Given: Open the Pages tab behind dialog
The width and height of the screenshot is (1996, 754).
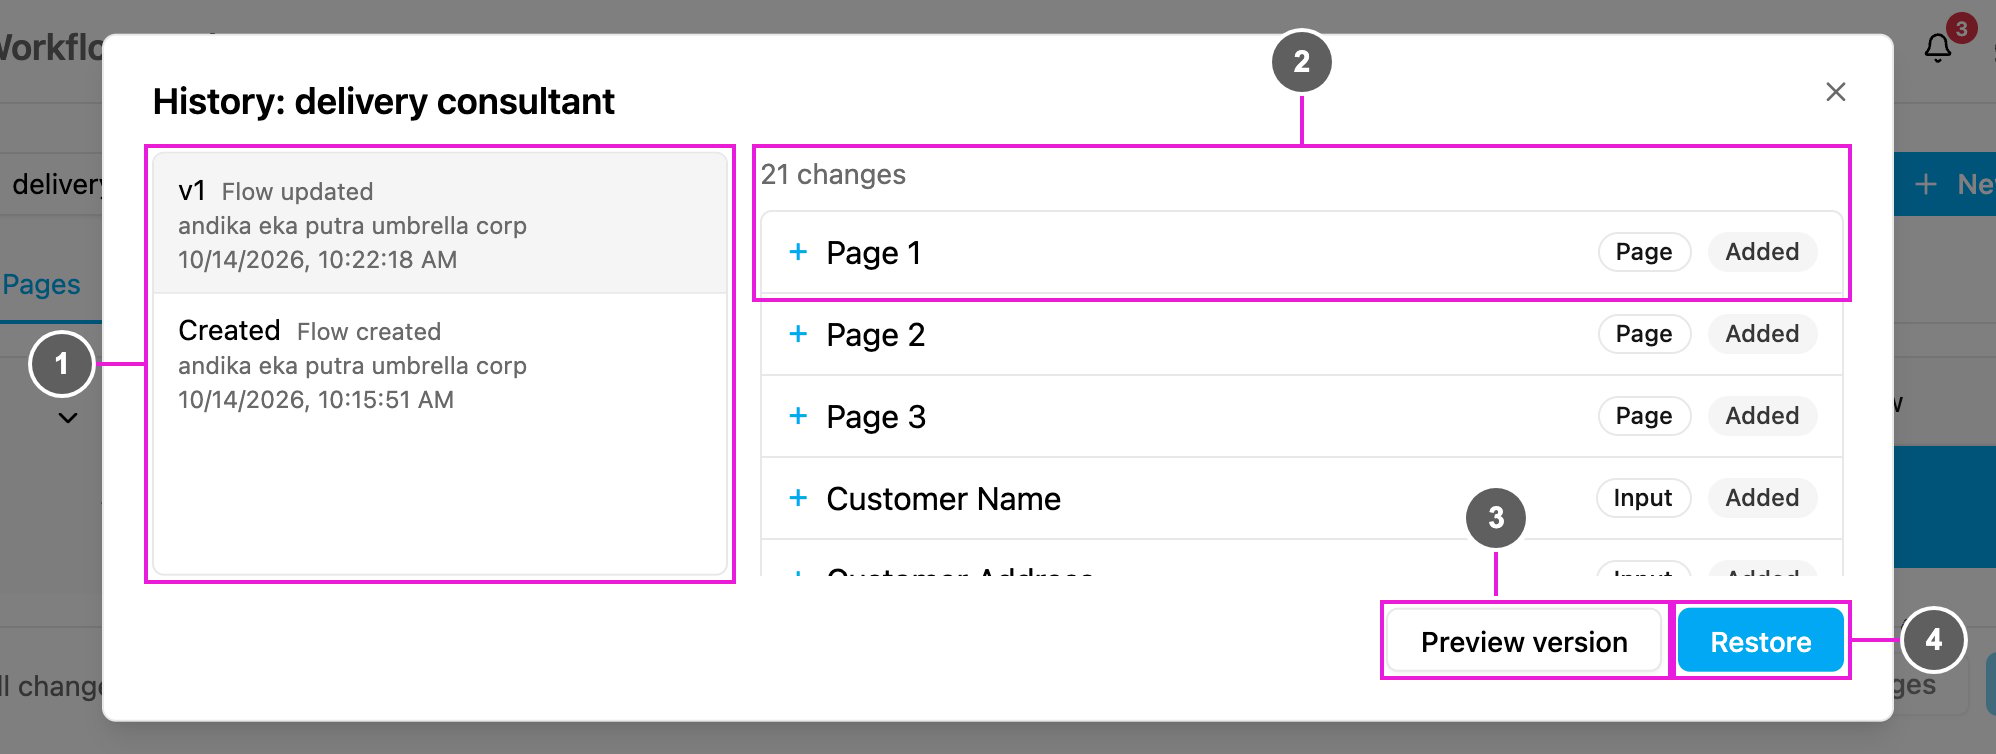Looking at the screenshot, I should tap(42, 285).
